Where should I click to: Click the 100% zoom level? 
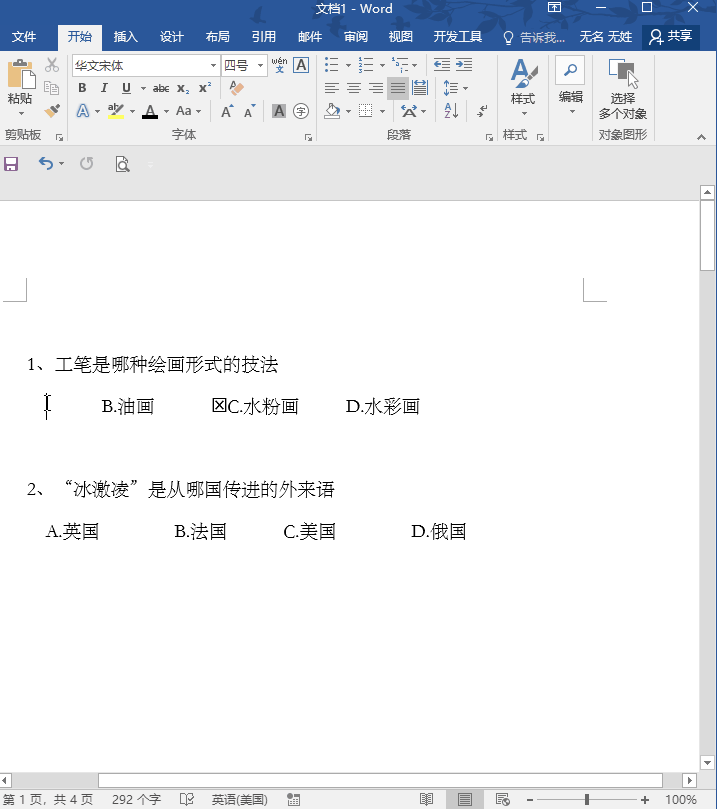pos(680,800)
